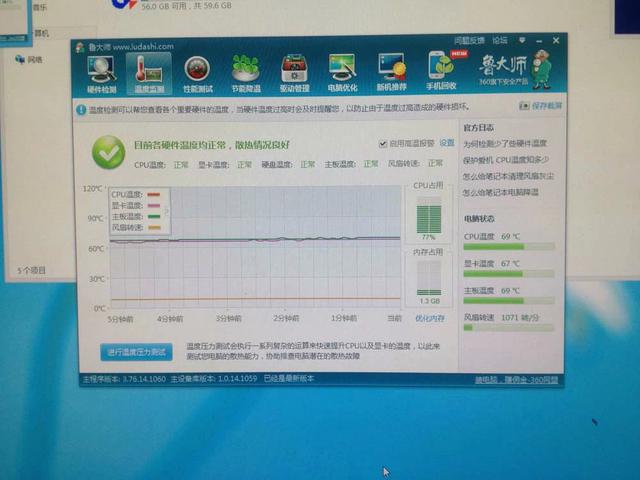
Task: Click the green checkmark status icon
Action: coord(109,152)
